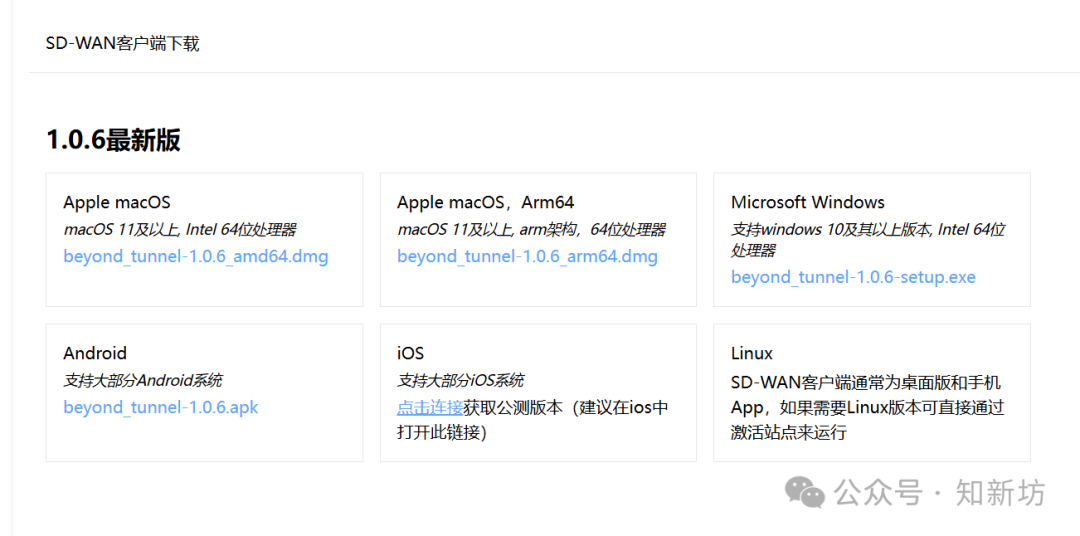Viewport: 1080px width, 536px height.
Task: Click the iOS card title
Action: pos(411,353)
